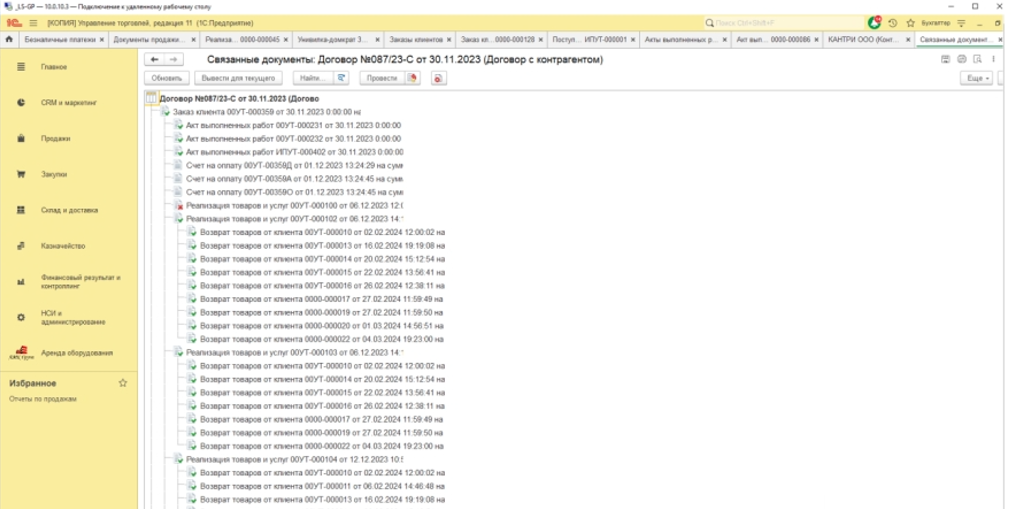Click the back arrow navigation button
This screenshot has width=1011, height=509.
pos(153,60)
